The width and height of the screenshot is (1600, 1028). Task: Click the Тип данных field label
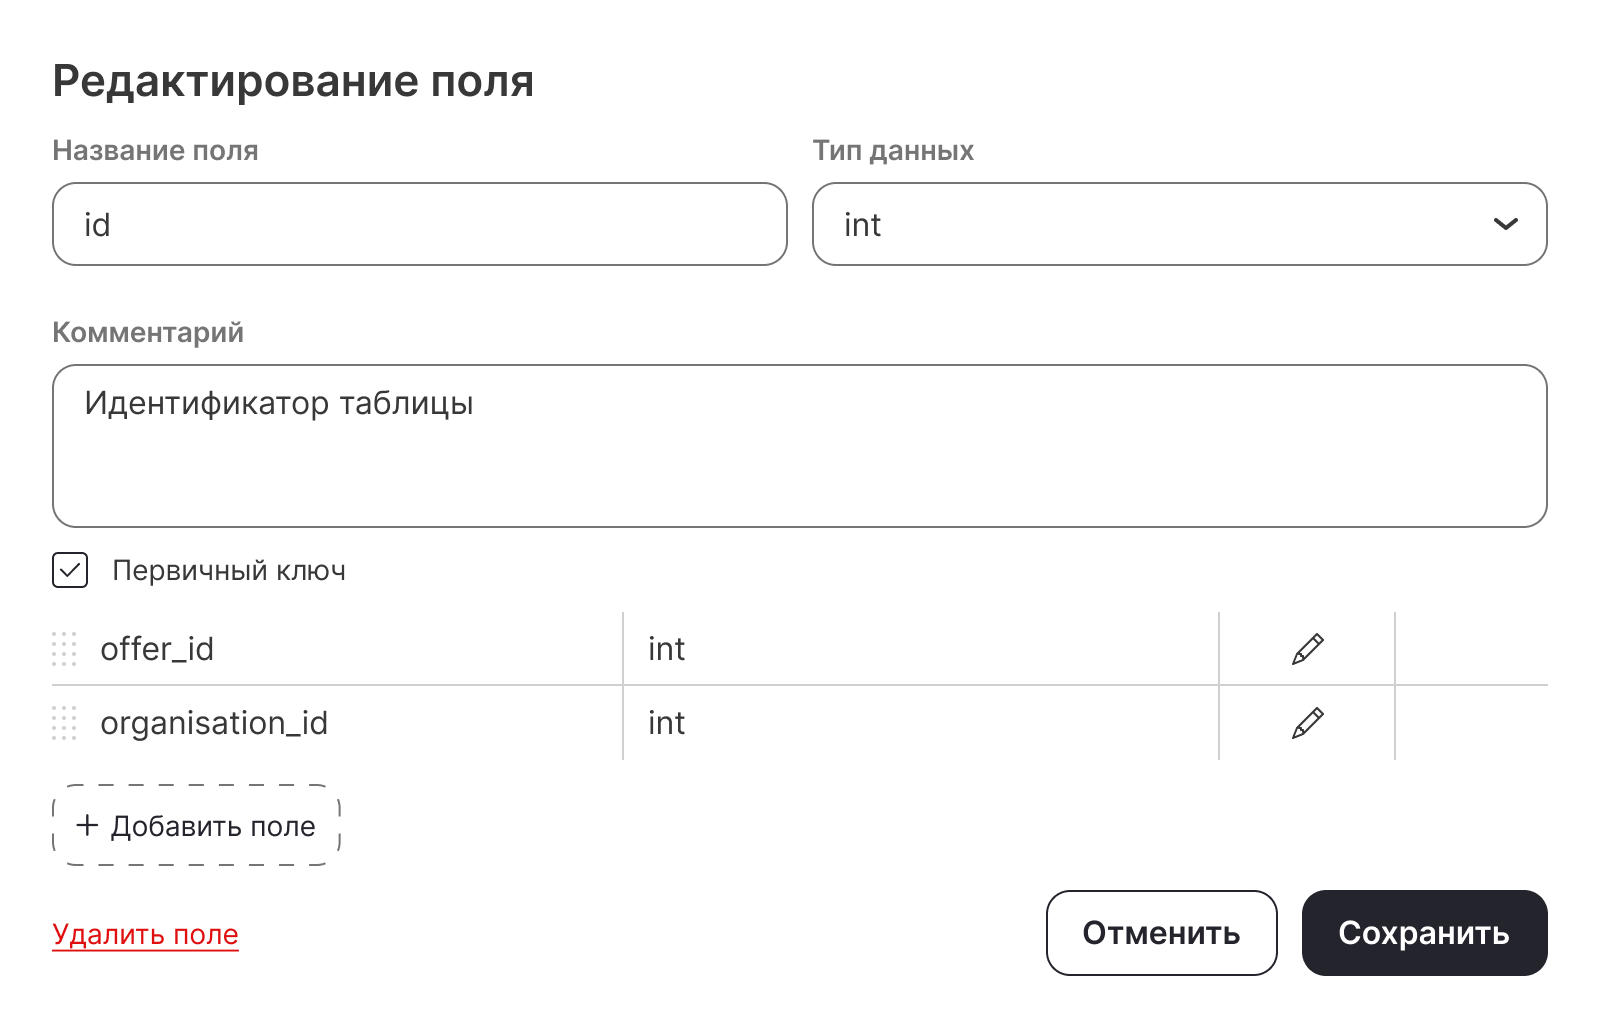coord(893,151)
